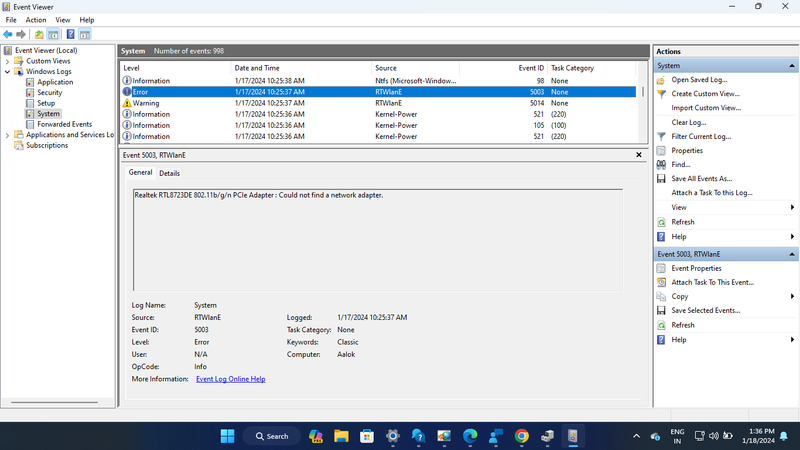Collapse Windows Logs tree node
Screen dimensions: 800x450
[x=7, y=72]
